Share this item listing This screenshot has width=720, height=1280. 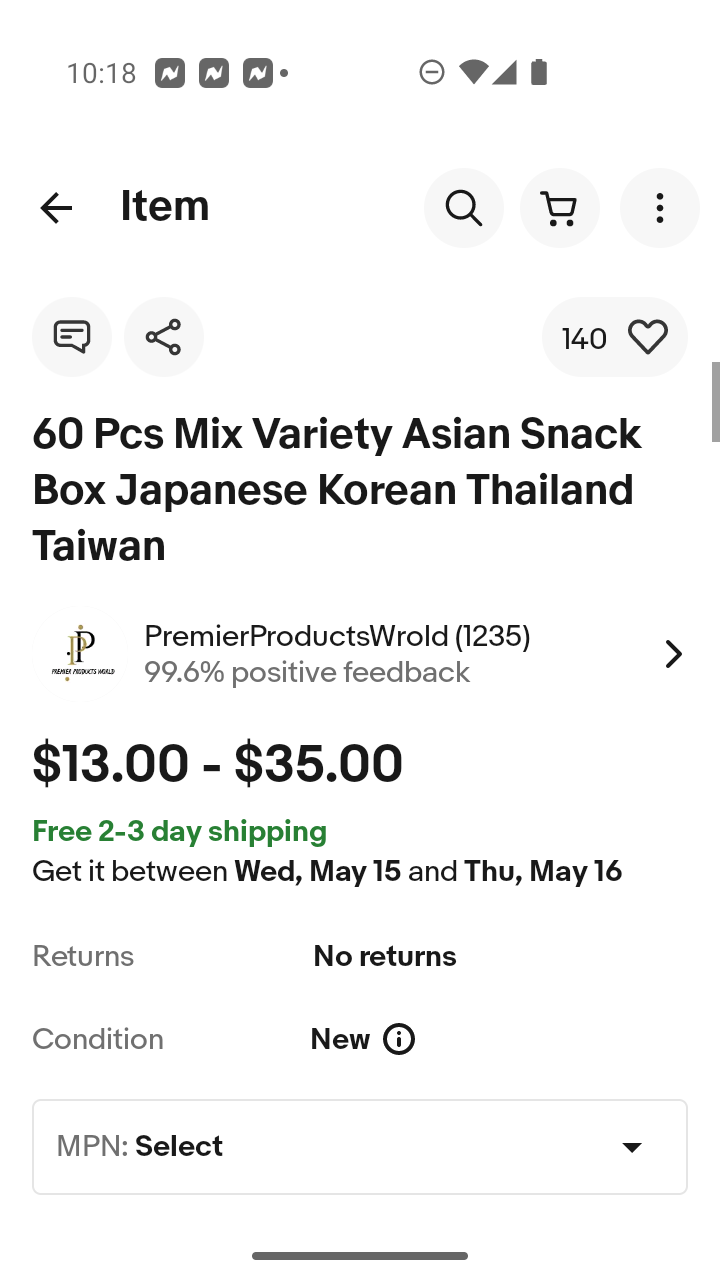point(164,337)
